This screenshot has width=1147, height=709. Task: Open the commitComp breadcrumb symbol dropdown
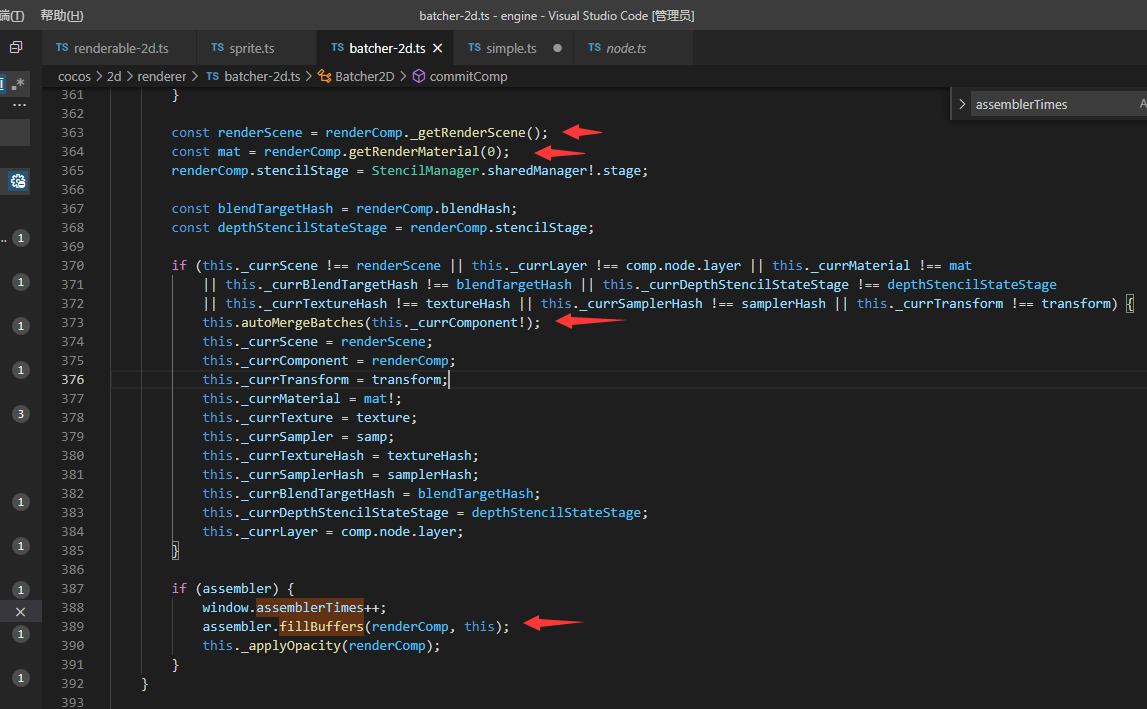coord(467,76)
